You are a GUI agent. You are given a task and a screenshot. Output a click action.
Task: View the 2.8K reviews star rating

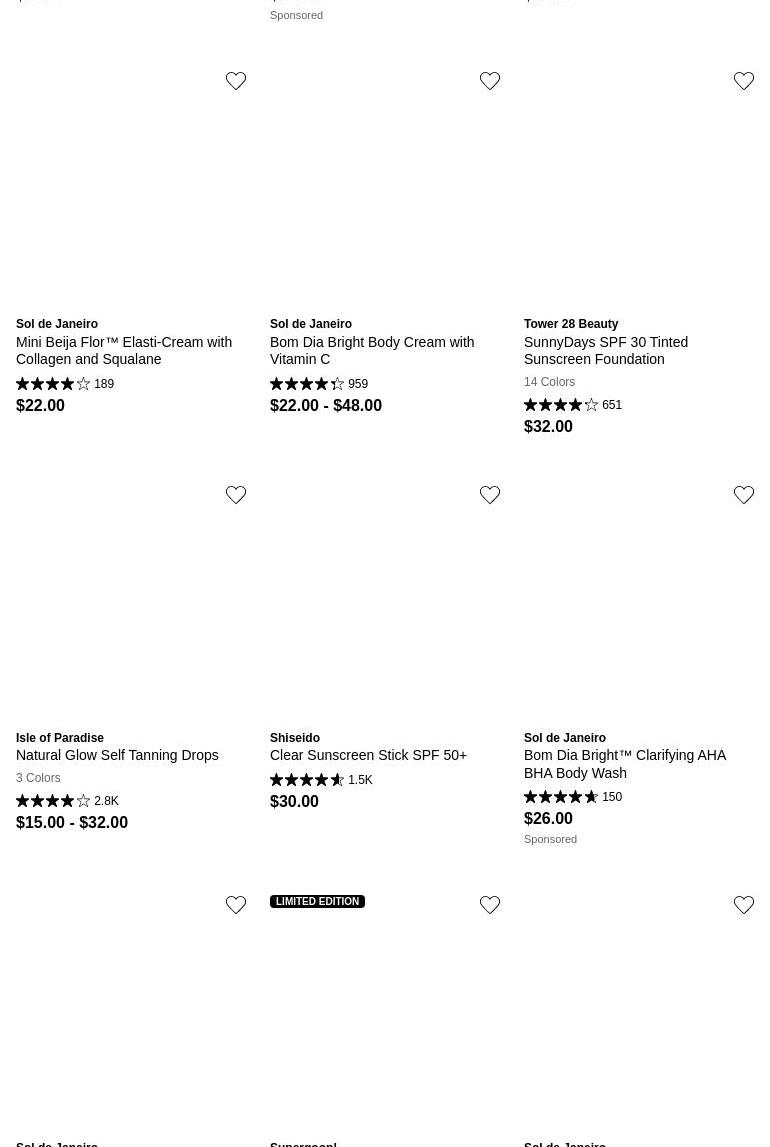point(67,801)
